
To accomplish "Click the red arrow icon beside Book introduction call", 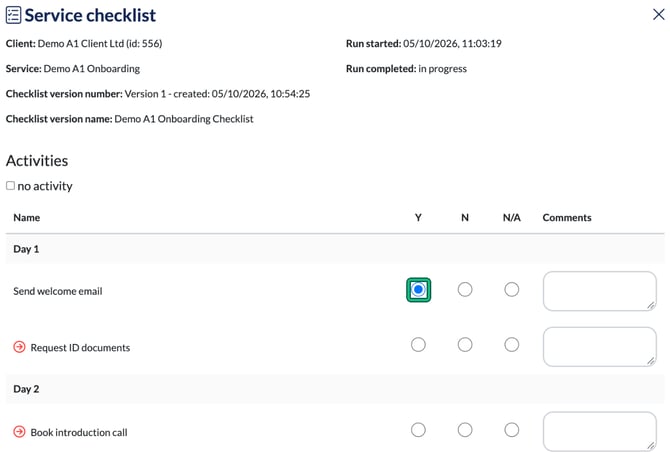I will pos(19,432).
